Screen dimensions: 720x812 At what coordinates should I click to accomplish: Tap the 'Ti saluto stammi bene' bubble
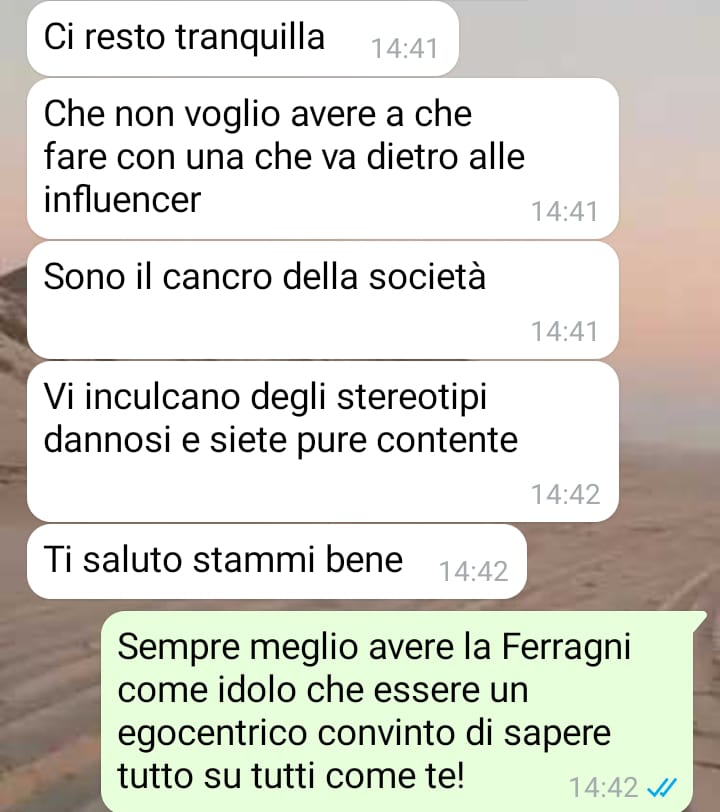(277, 561)
